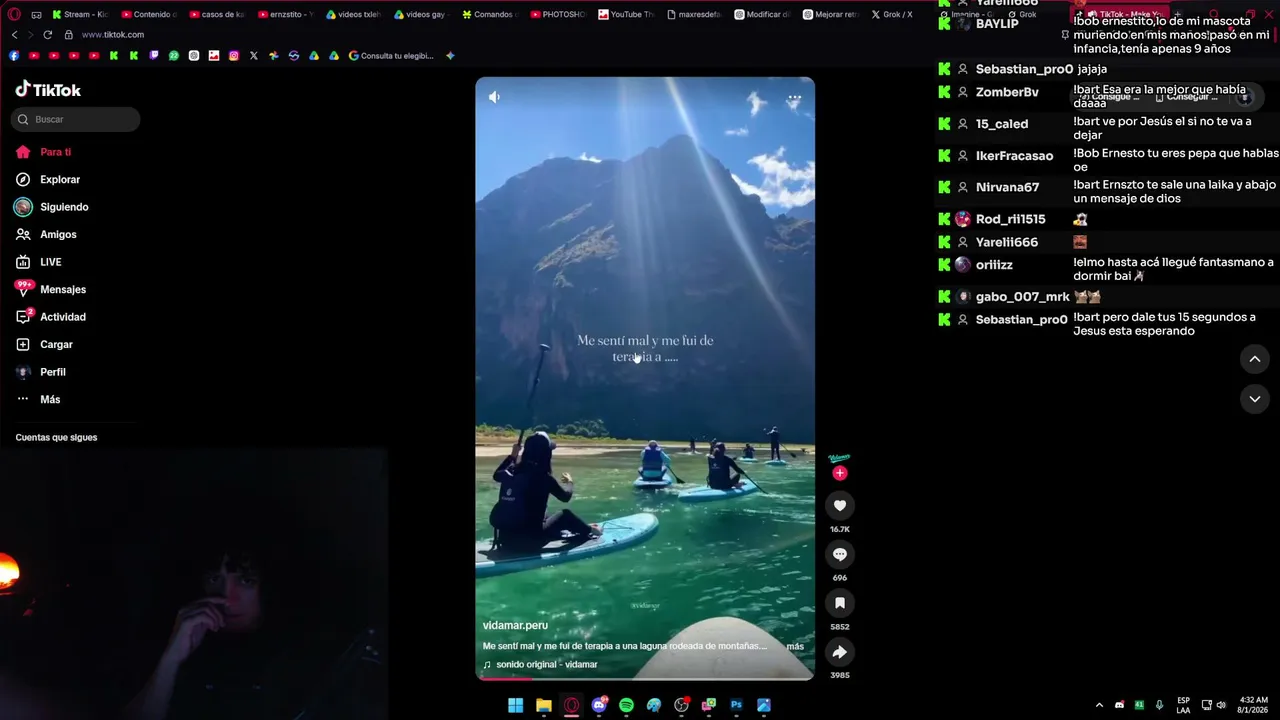This screenshot has height=720, width=1280.
Task: Open the Perfil page
Action: (x=40, y=372)
